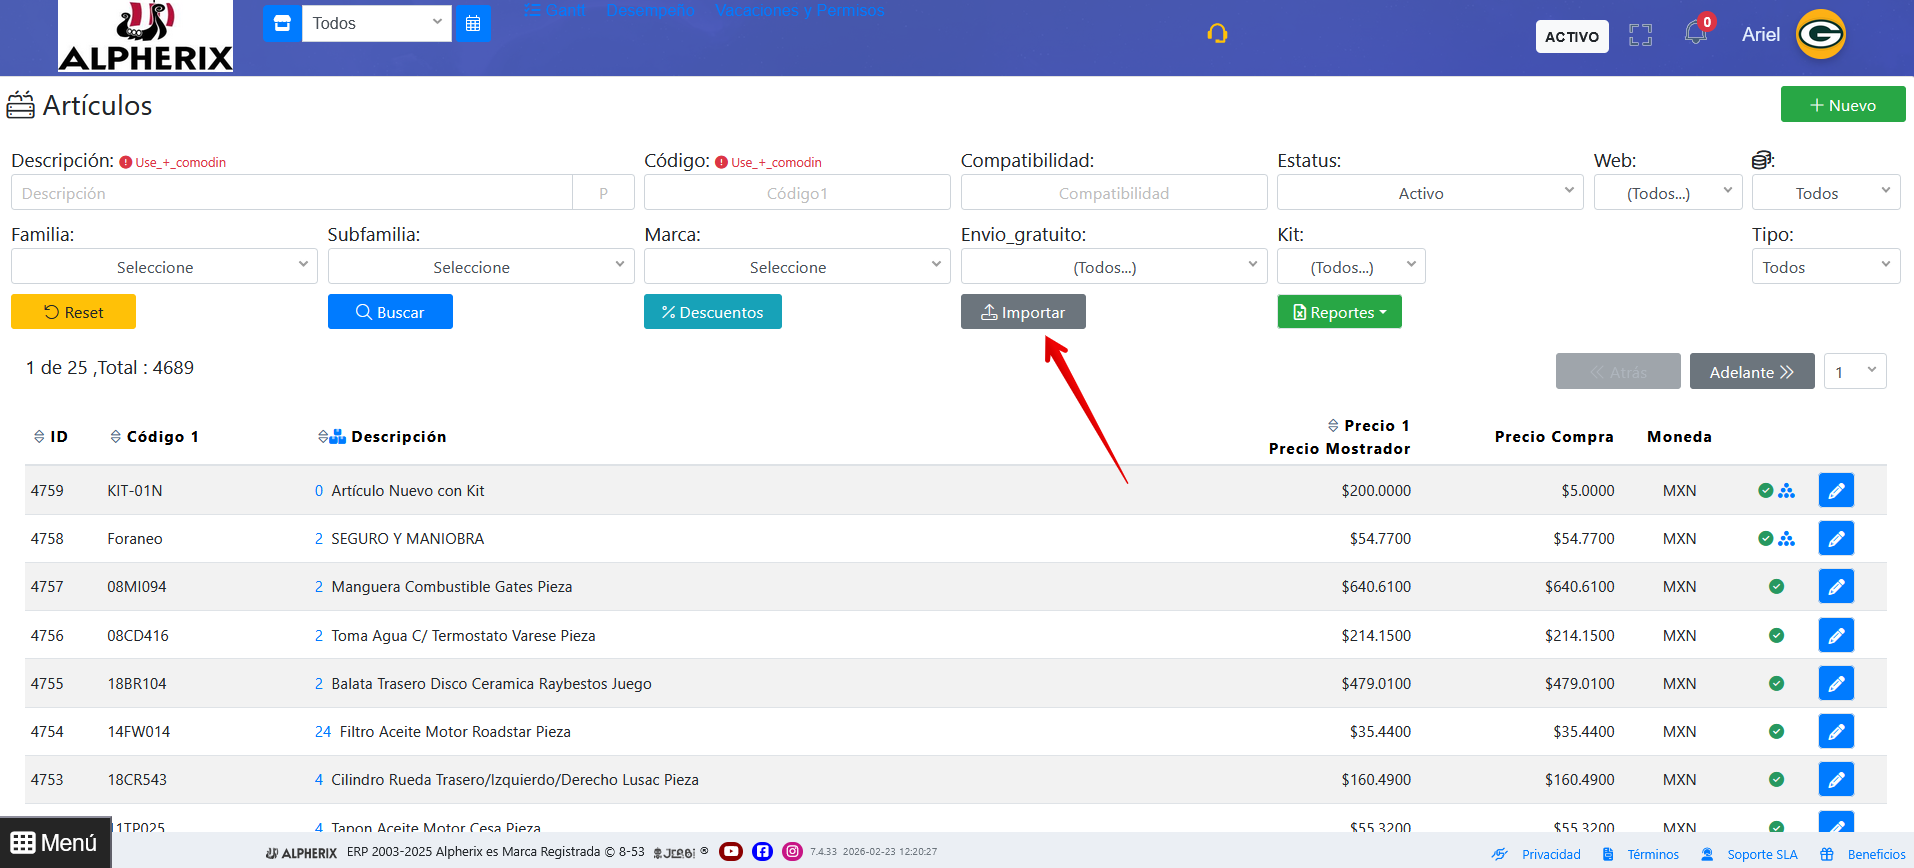Viewport: 1914px width, 868px height.
Task: Open the YouTube icon in footer
Action: tap(731, 851)
